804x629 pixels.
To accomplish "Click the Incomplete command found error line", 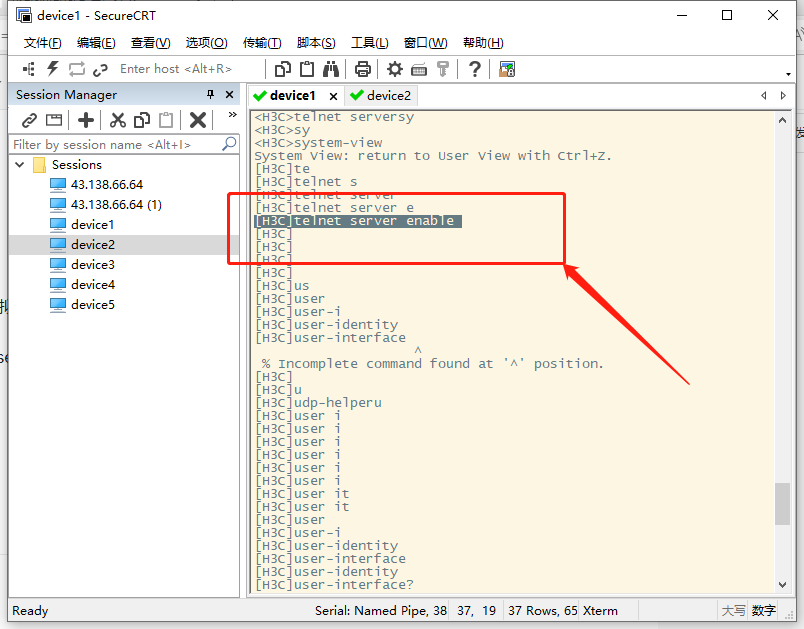I will click(432, 363).
